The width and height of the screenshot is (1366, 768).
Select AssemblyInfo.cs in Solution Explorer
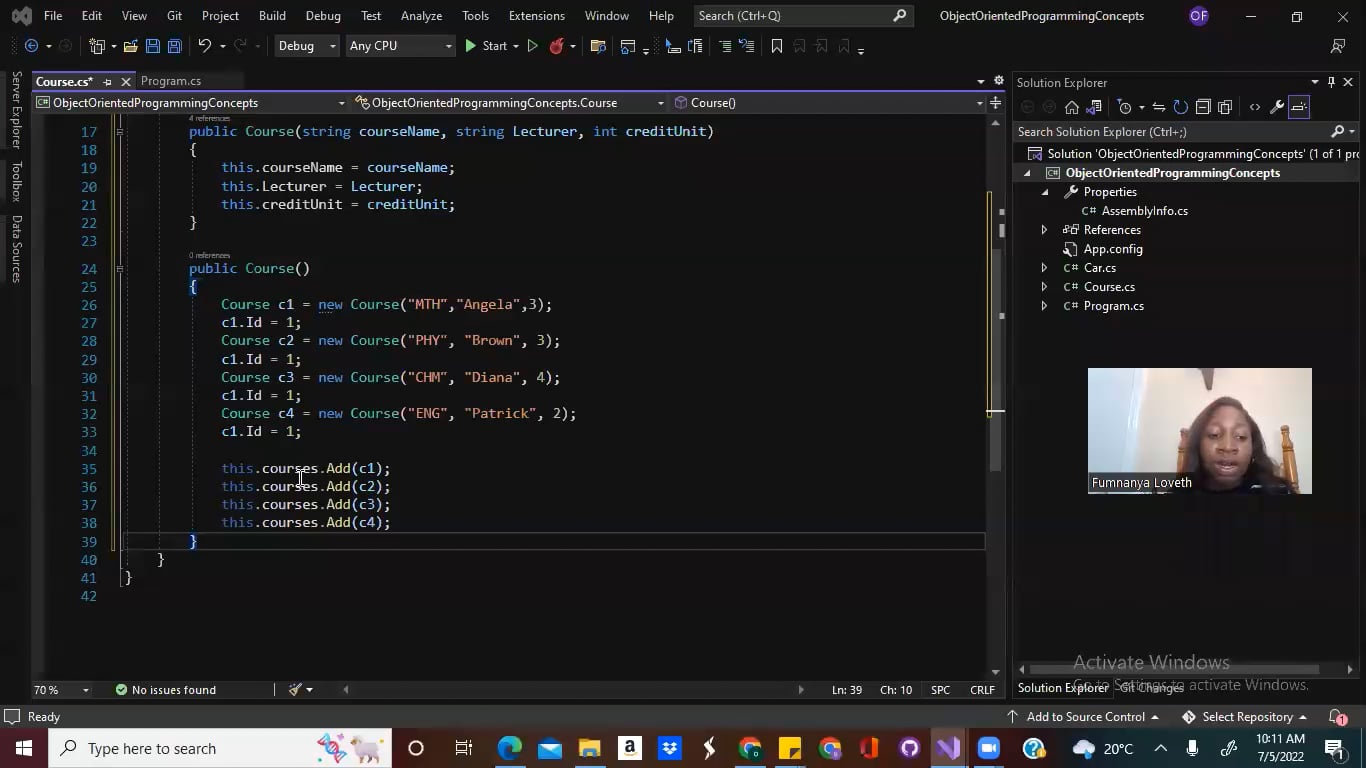tap(1144, 211)
